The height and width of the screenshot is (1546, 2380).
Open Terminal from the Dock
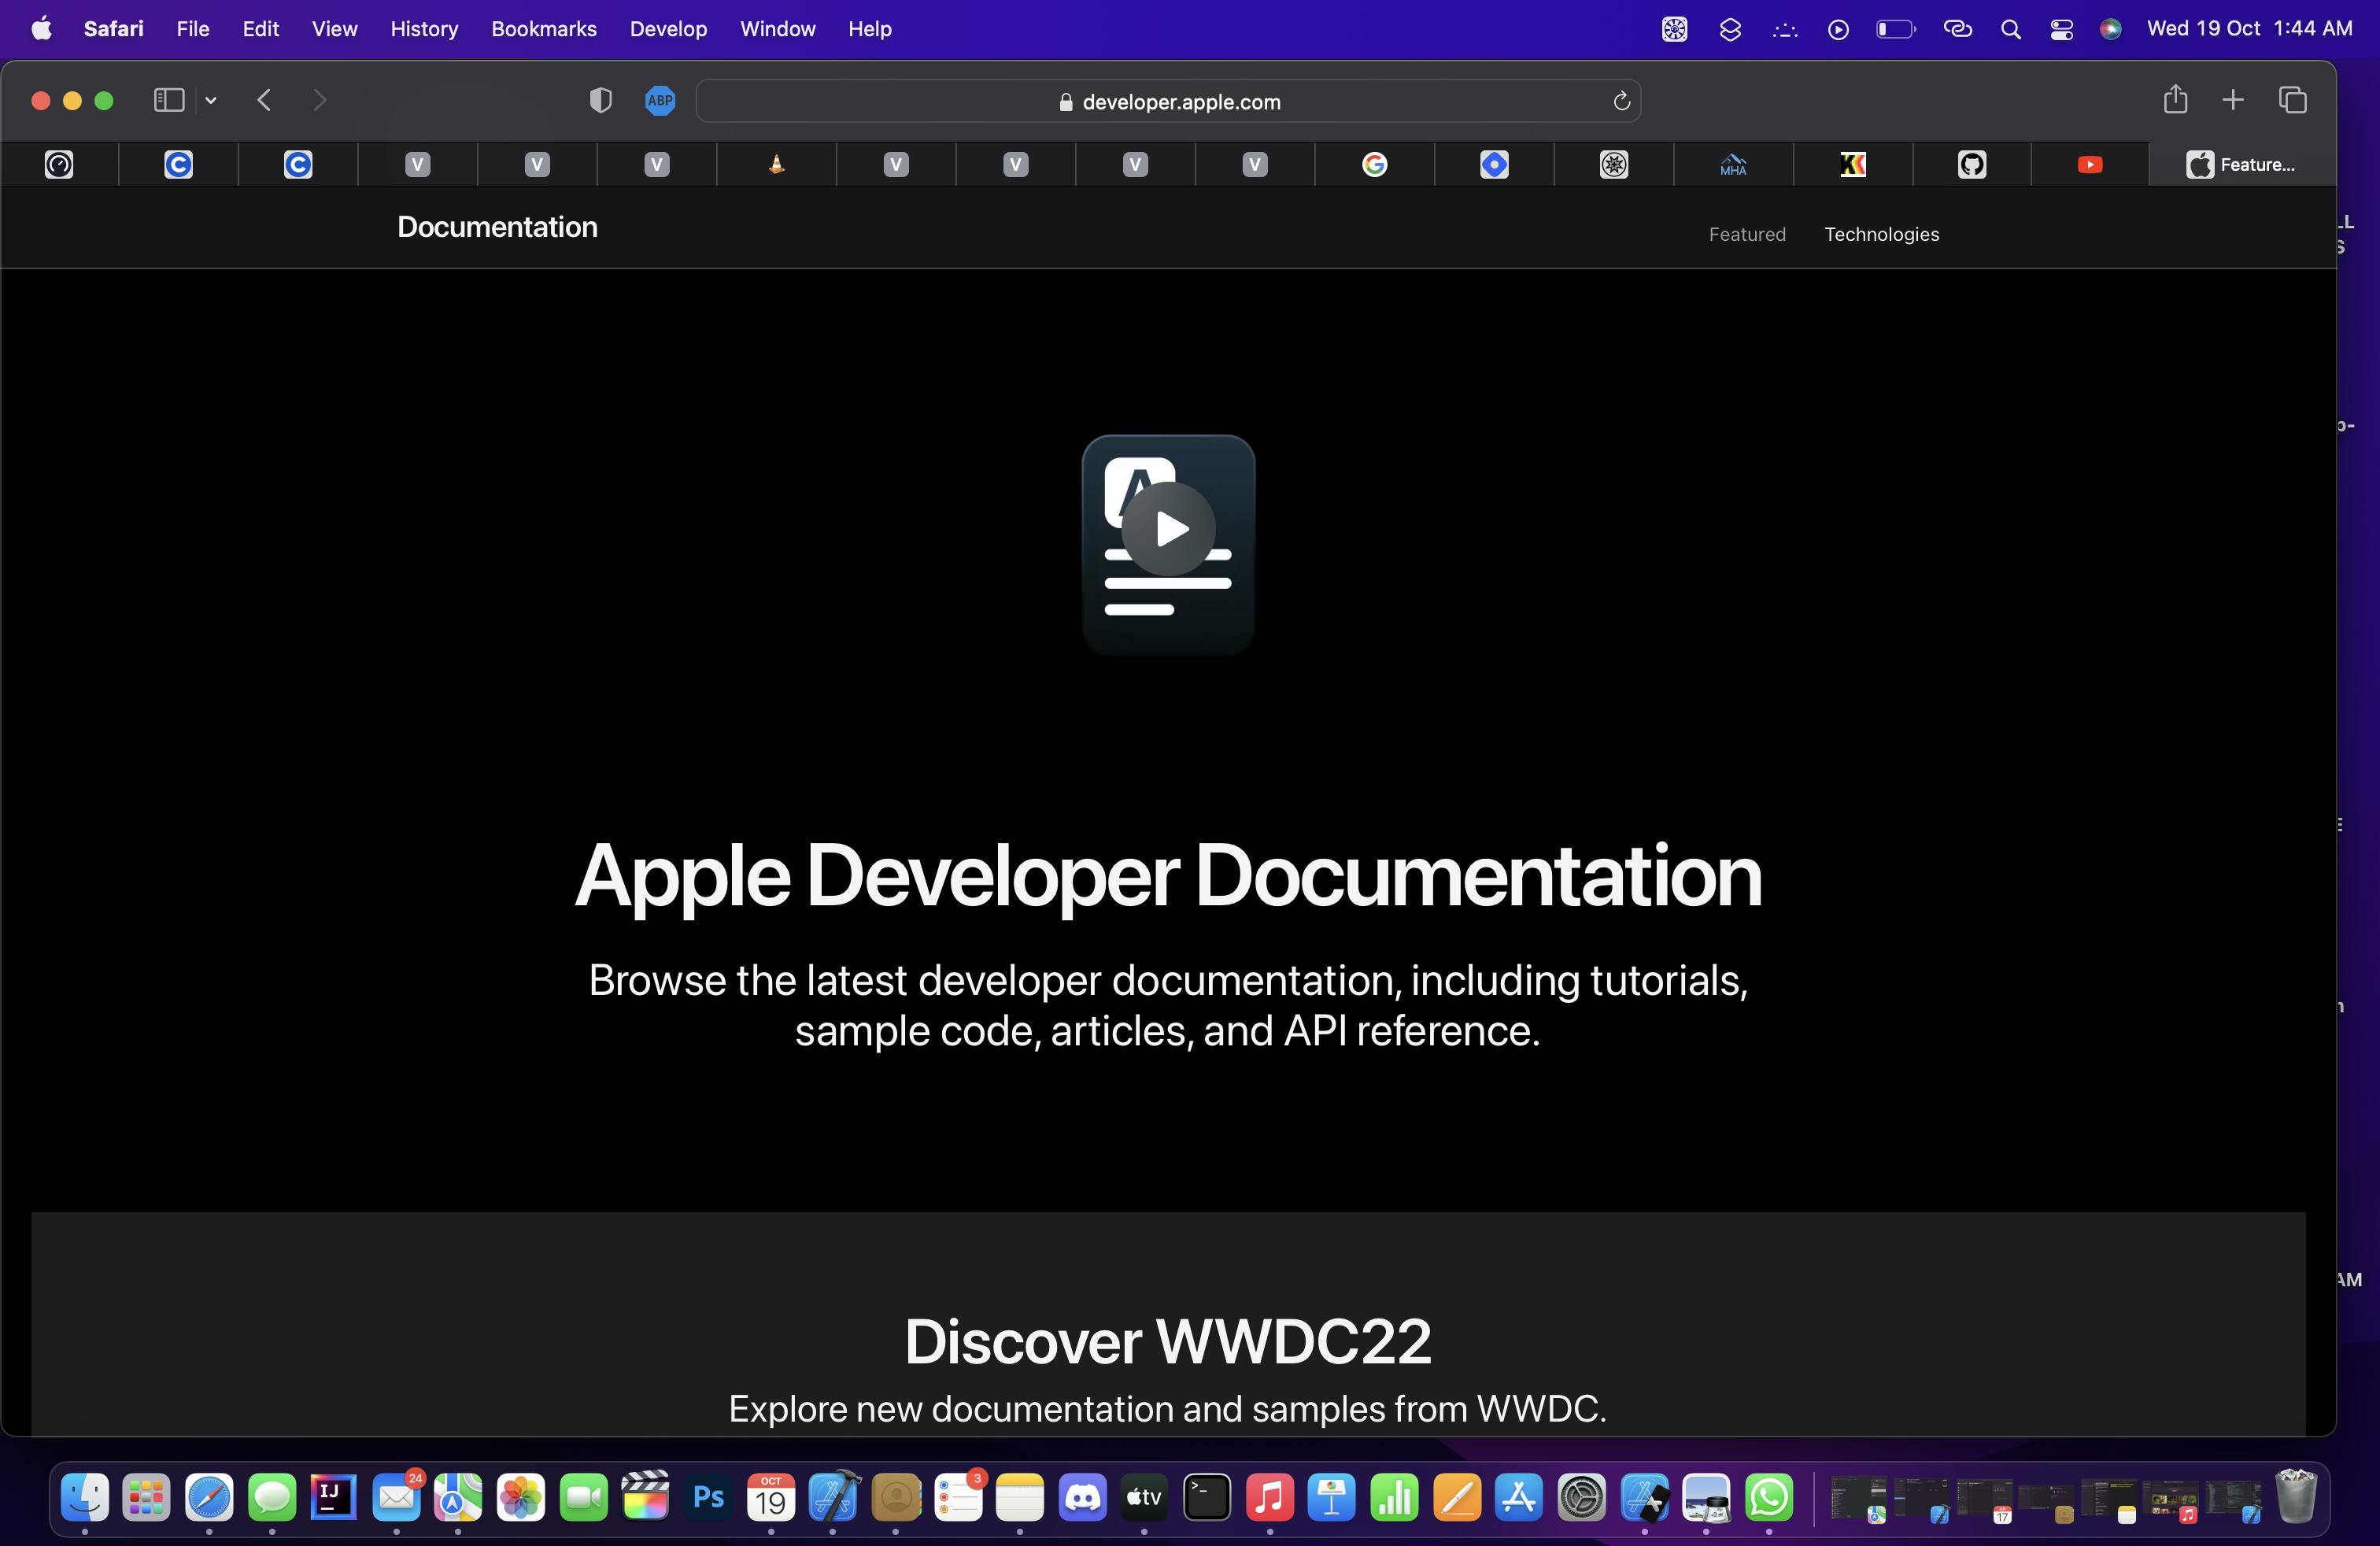click(1207, 1497)
